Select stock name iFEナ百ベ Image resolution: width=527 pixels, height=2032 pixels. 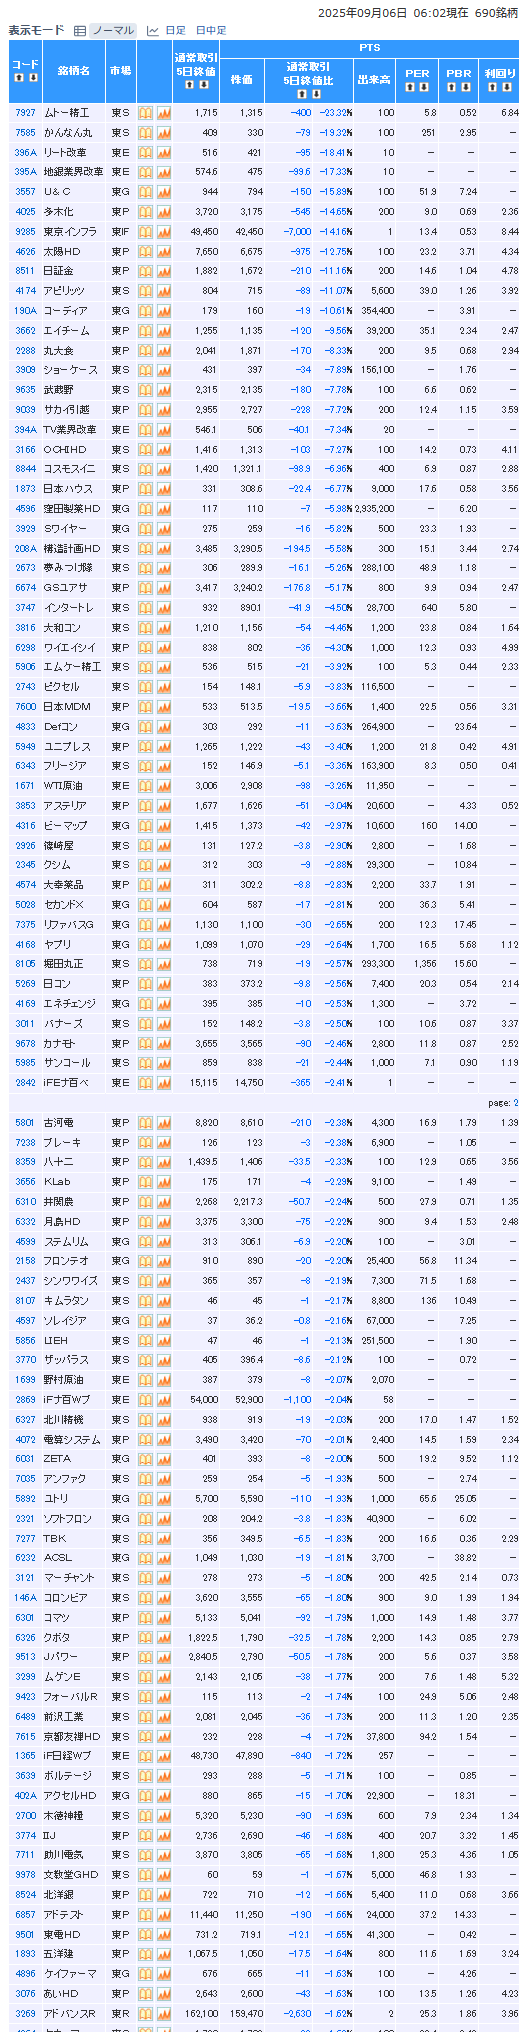pyautogui.click(x=66, y=1083)
